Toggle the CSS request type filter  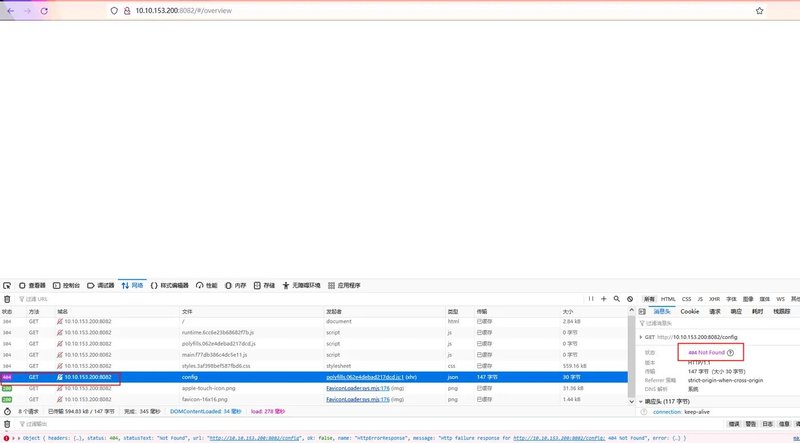pyautogui.click(x=686, y=299)
